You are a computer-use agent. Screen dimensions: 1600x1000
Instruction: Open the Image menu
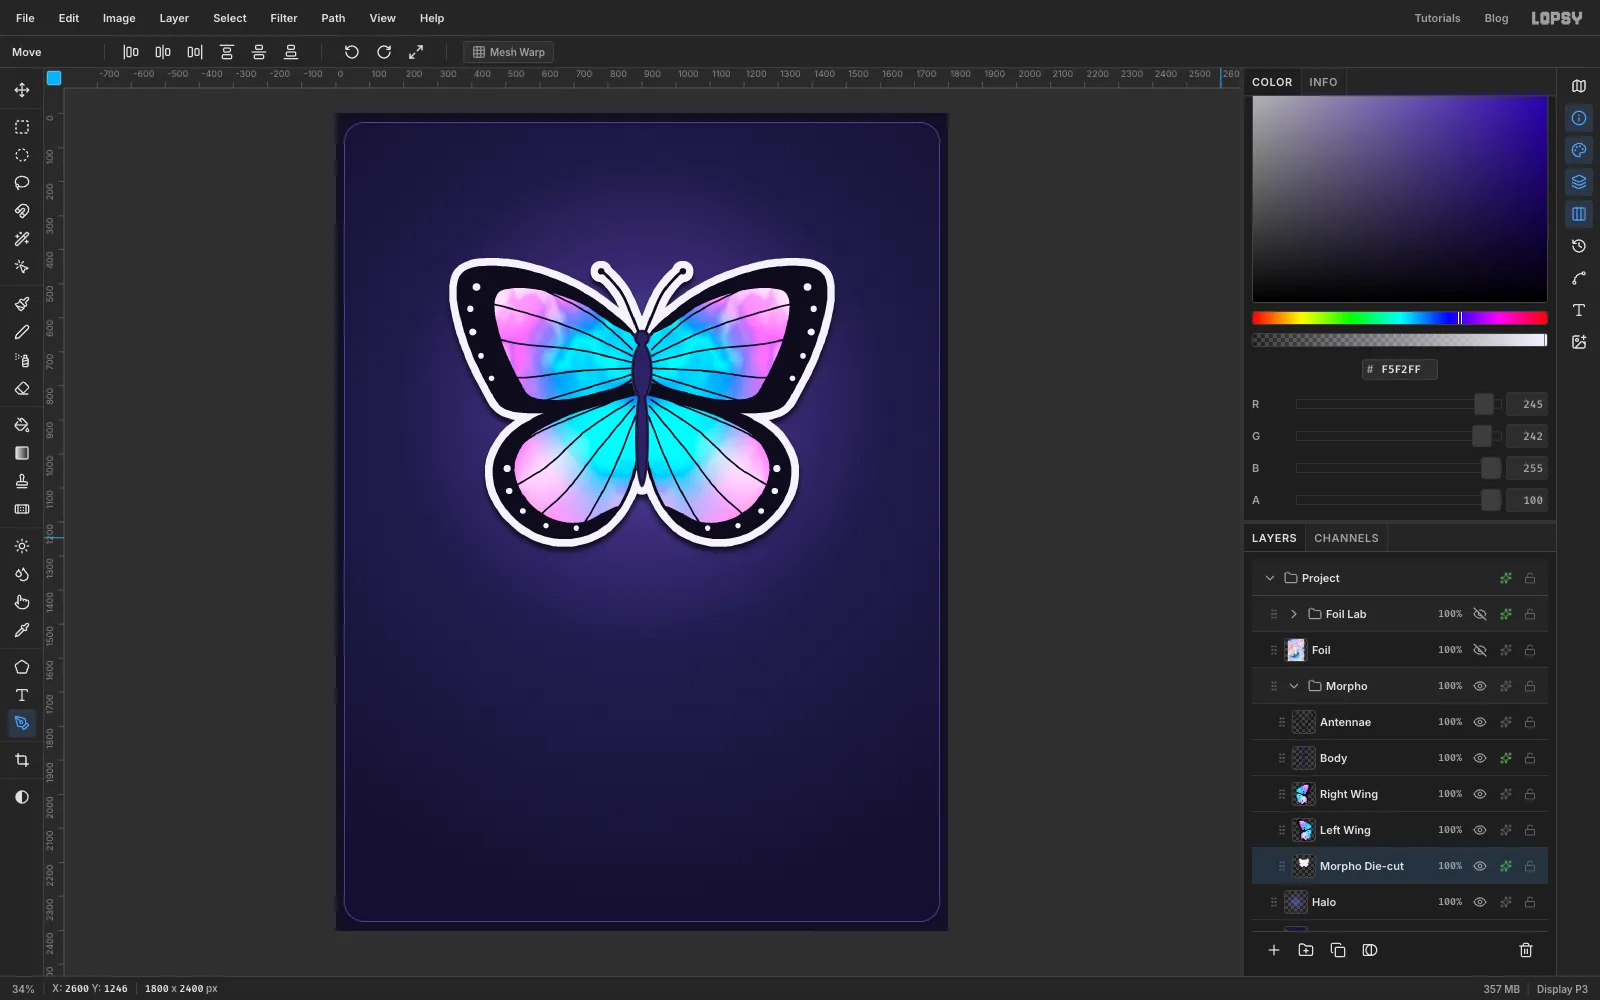(119, 18)
